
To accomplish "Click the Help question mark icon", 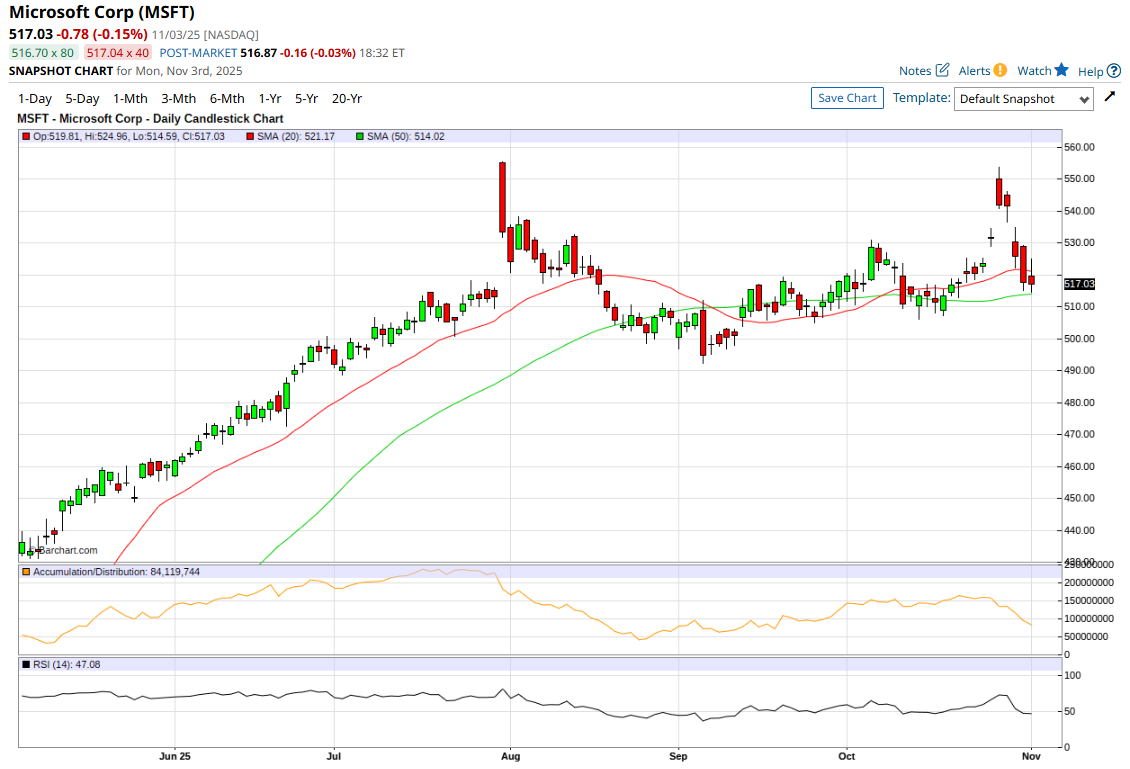I will [1114, 71].
